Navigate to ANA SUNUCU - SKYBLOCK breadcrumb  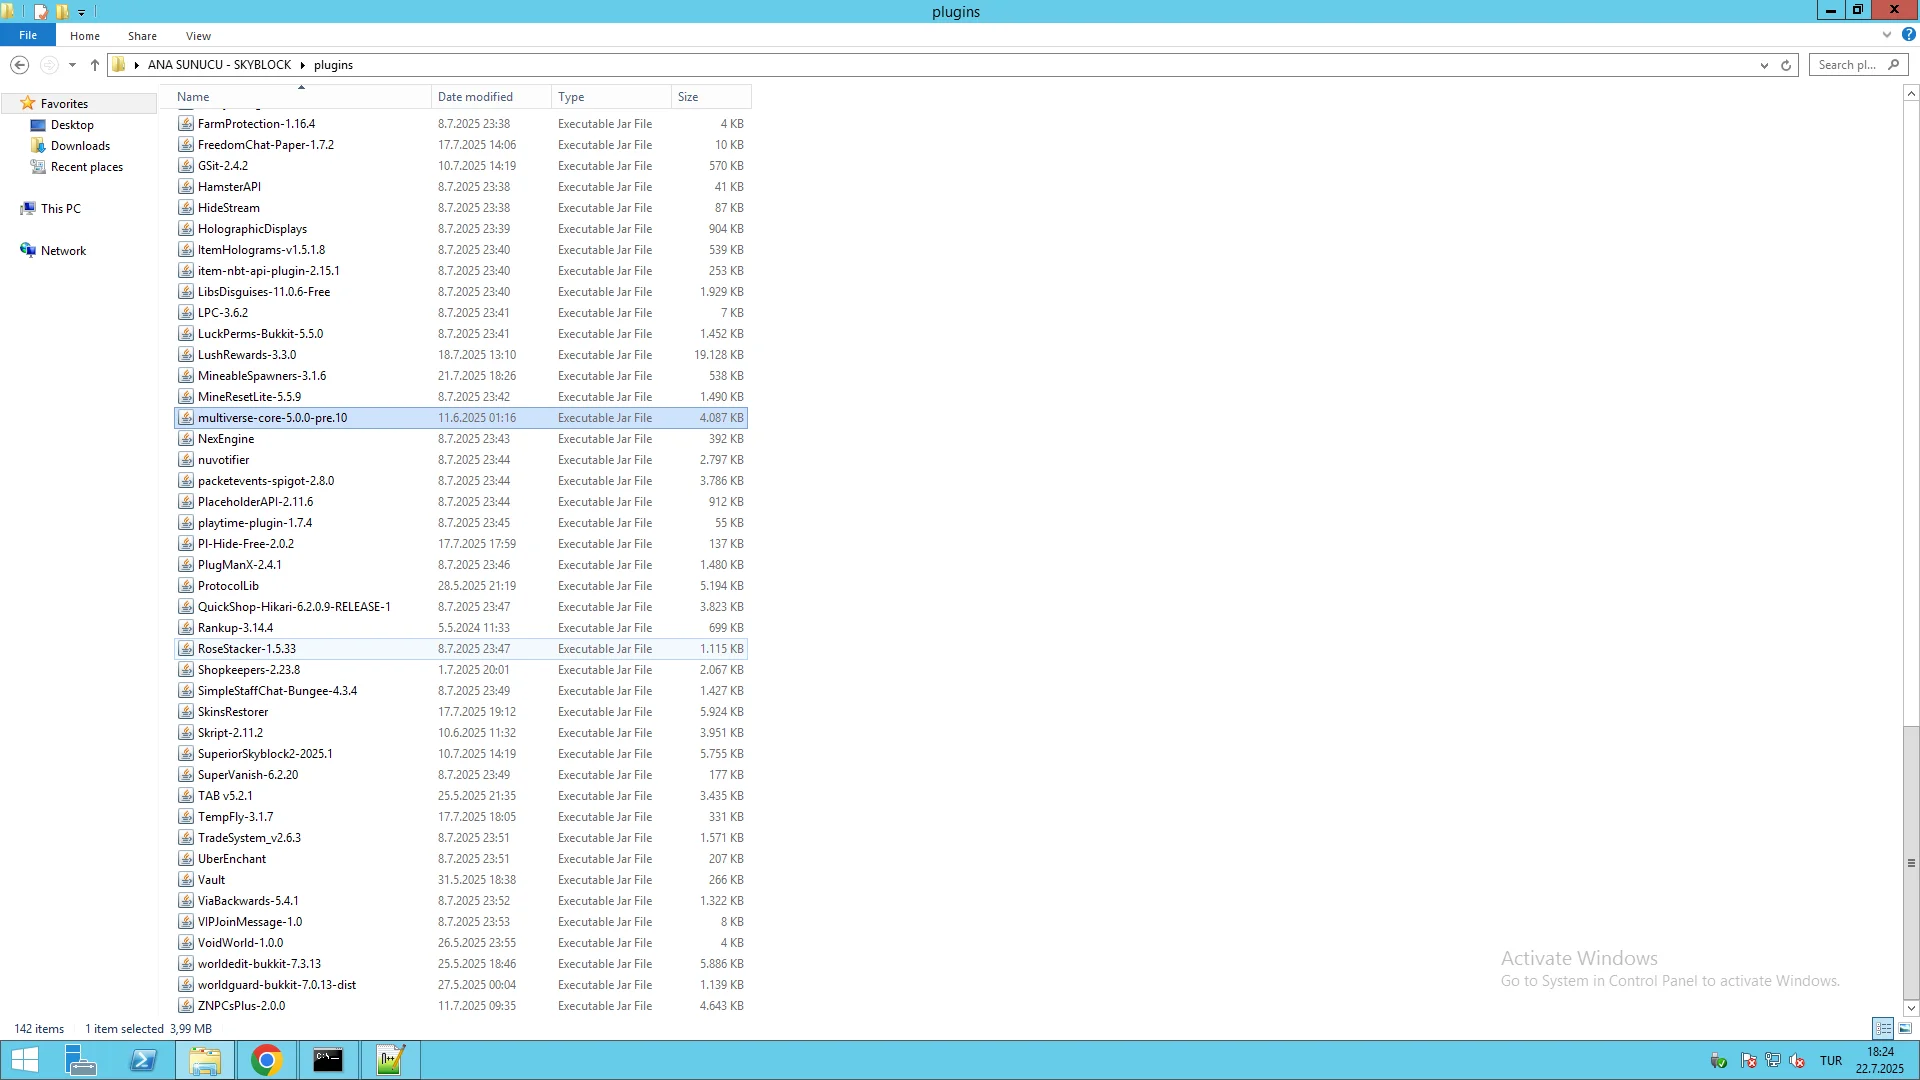click(219, 65)
